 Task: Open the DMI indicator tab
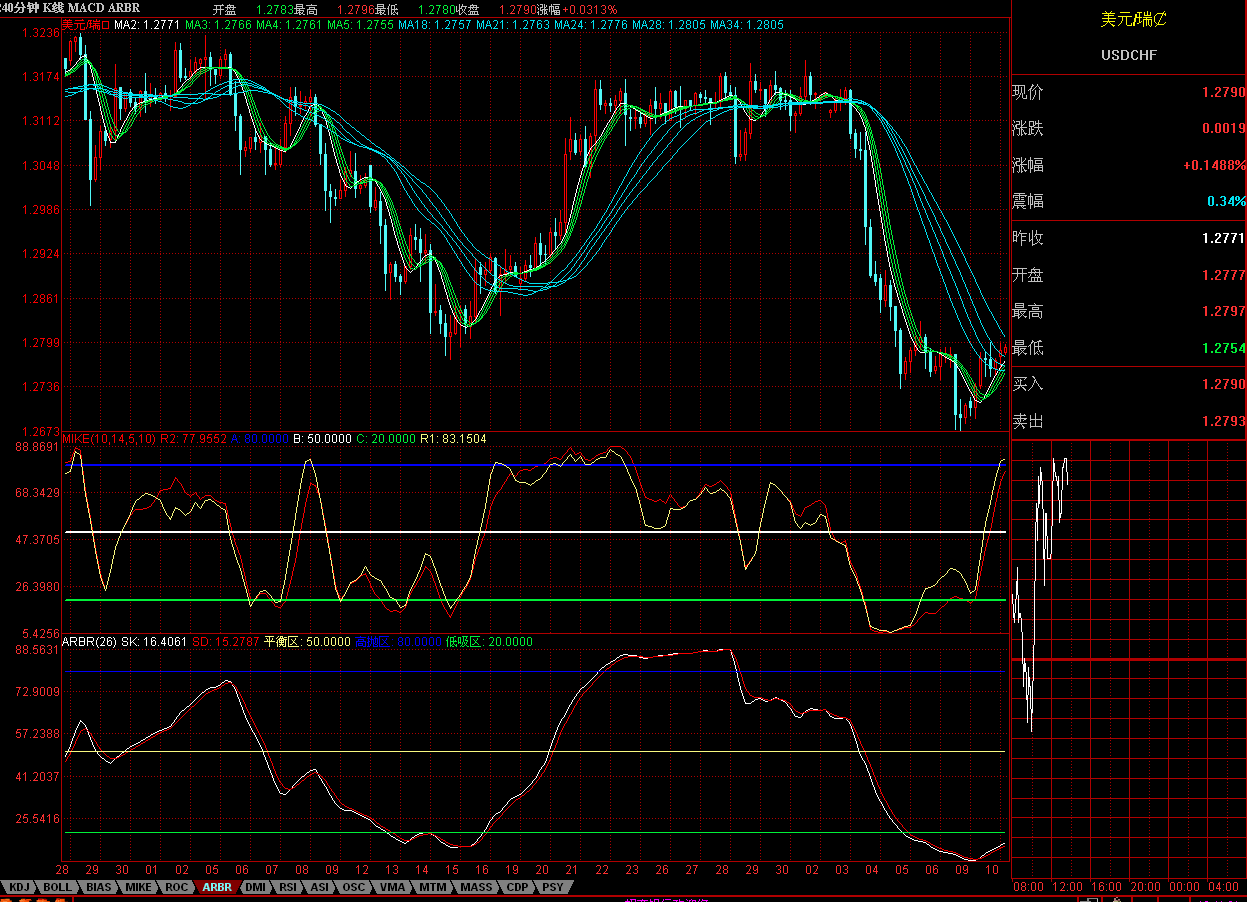coord(256,887)
